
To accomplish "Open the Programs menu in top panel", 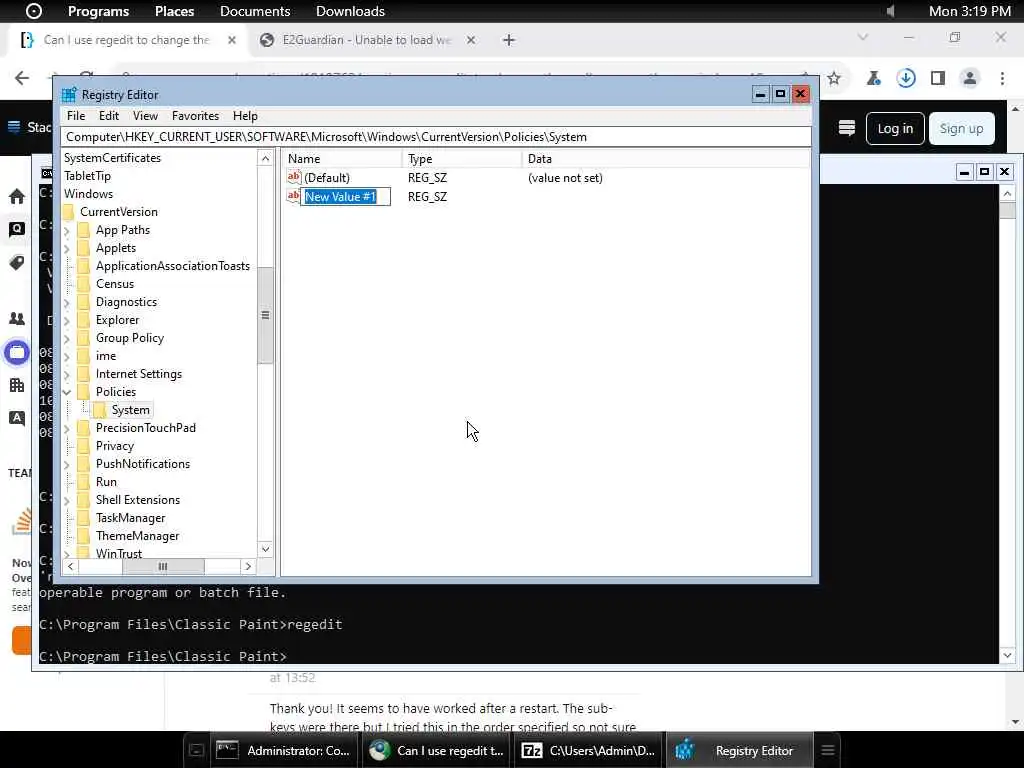I will (x=98, y=11).
